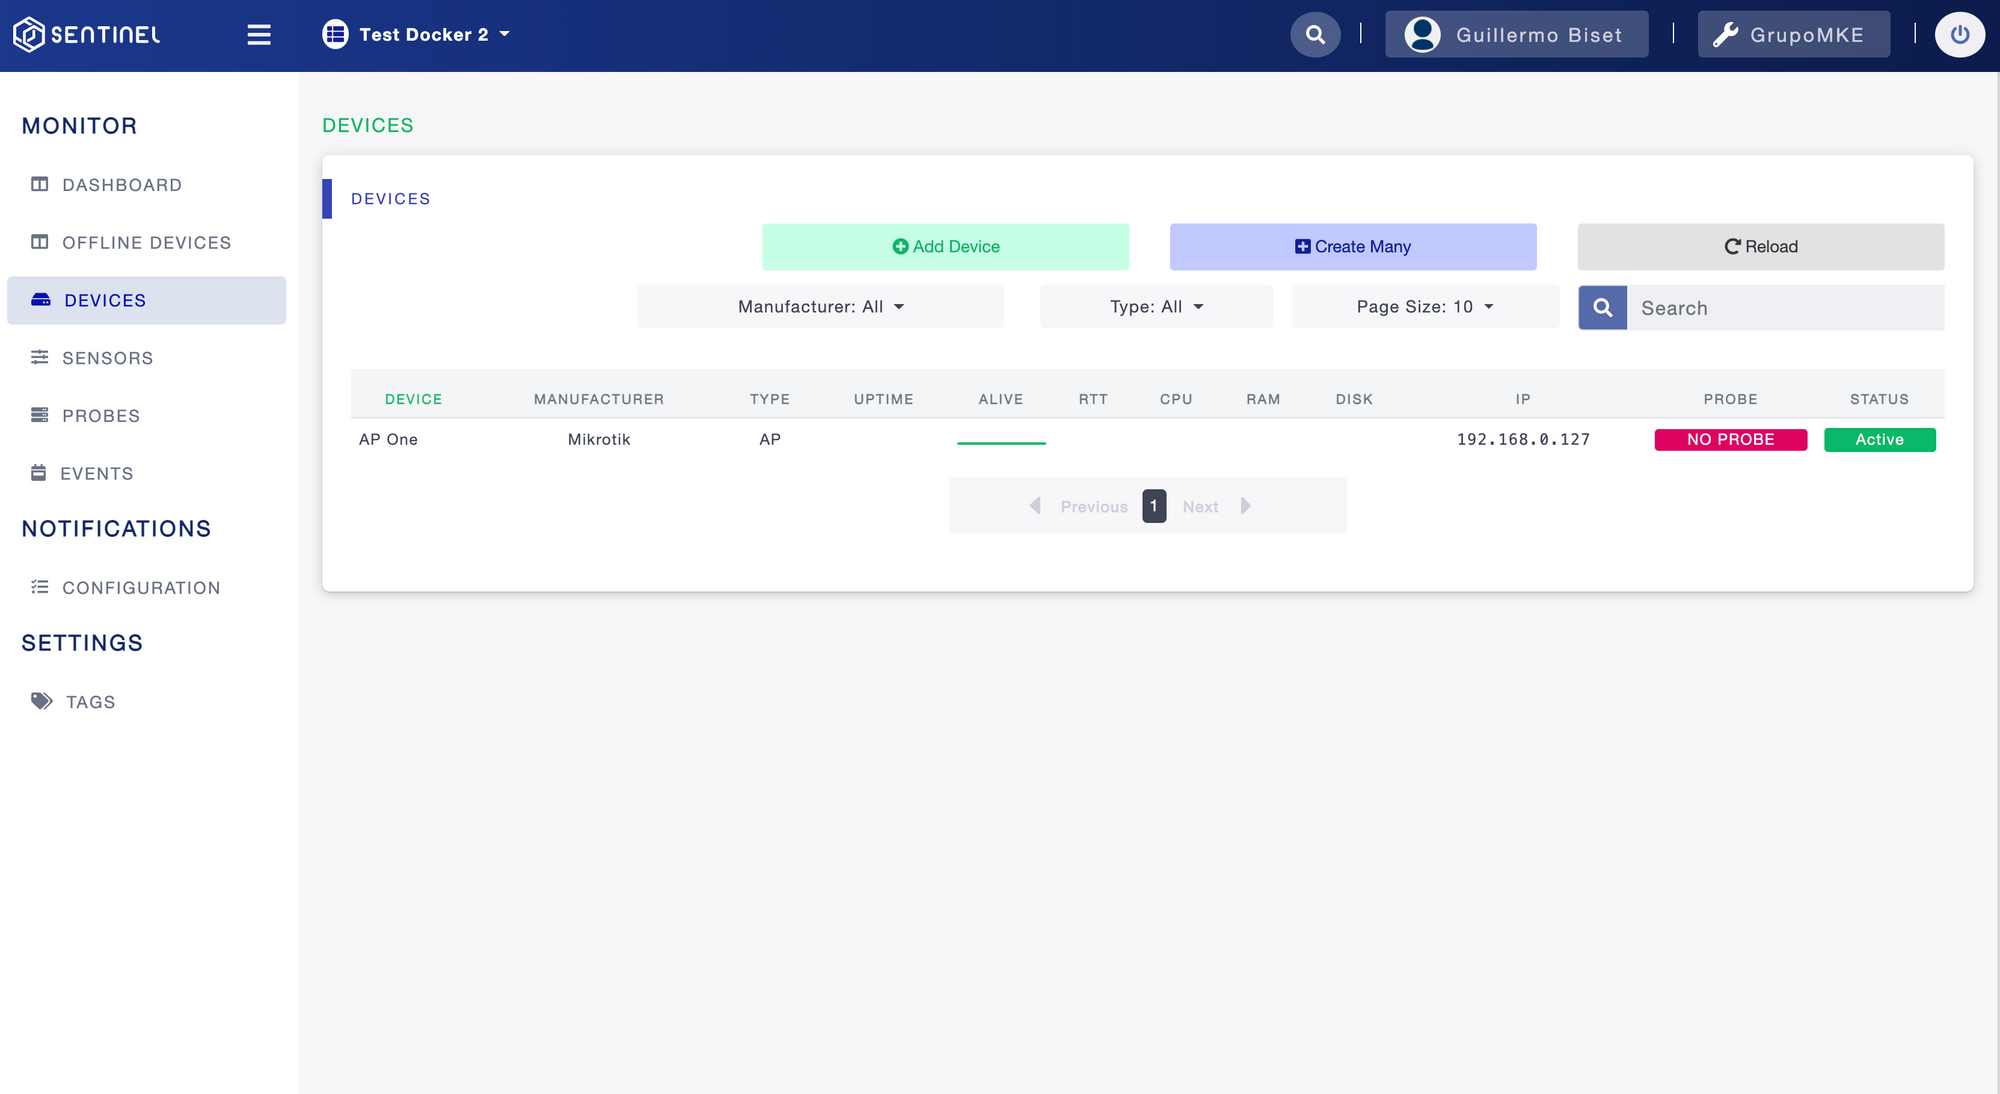Open the Type: All filter dropdown
2000x1094 pixels.
click(x=1157, y=307)
